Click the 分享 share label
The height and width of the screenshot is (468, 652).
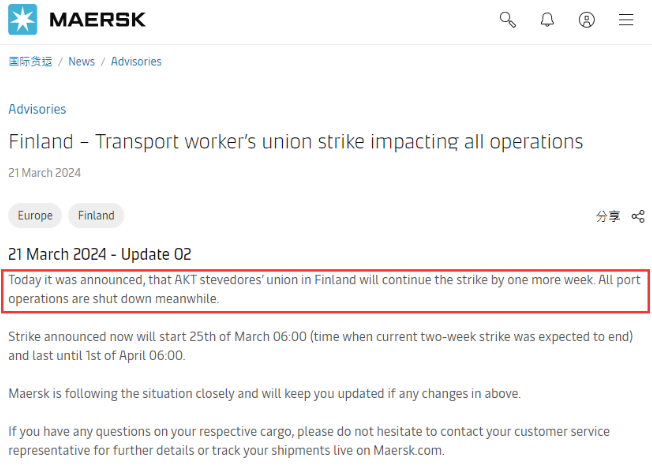coord(608,216)
